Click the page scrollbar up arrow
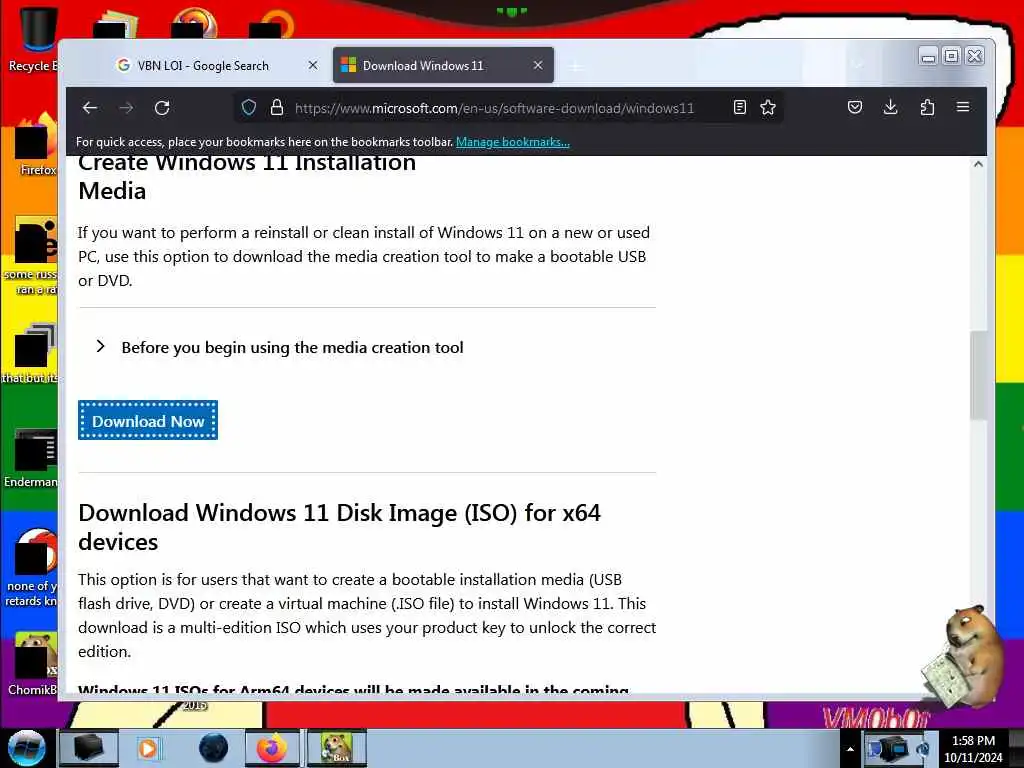 (x=978, y=165)
